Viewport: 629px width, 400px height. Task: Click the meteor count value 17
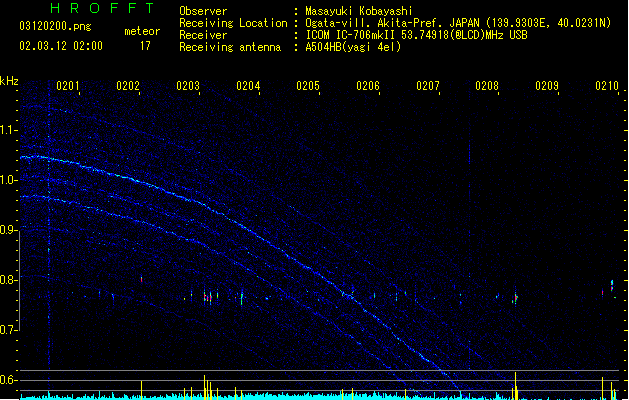tap(145, 46)
